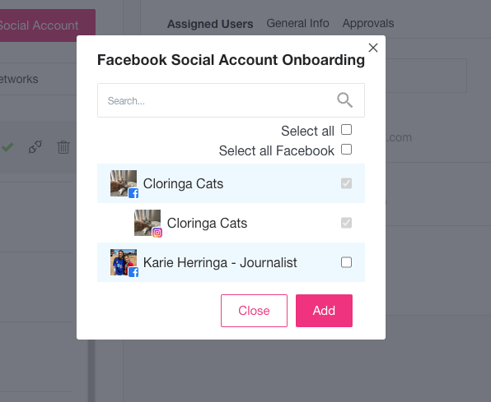This screenshot has height=402, width=491.
Task: Toggle the Cloringa Cats Facebook checkbox
Action: point(346,183)
